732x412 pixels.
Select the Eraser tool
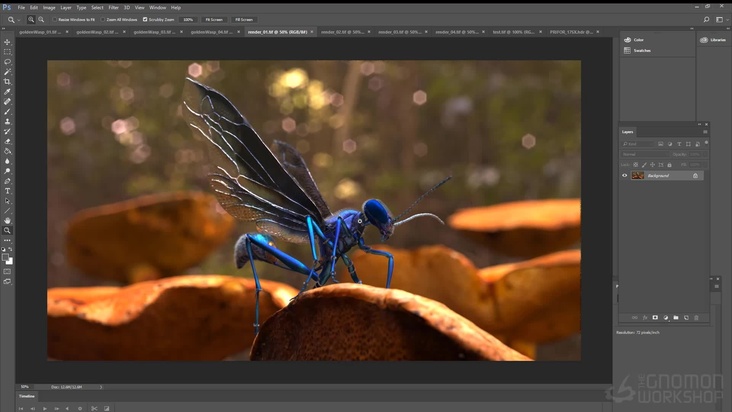click(7, 141)
